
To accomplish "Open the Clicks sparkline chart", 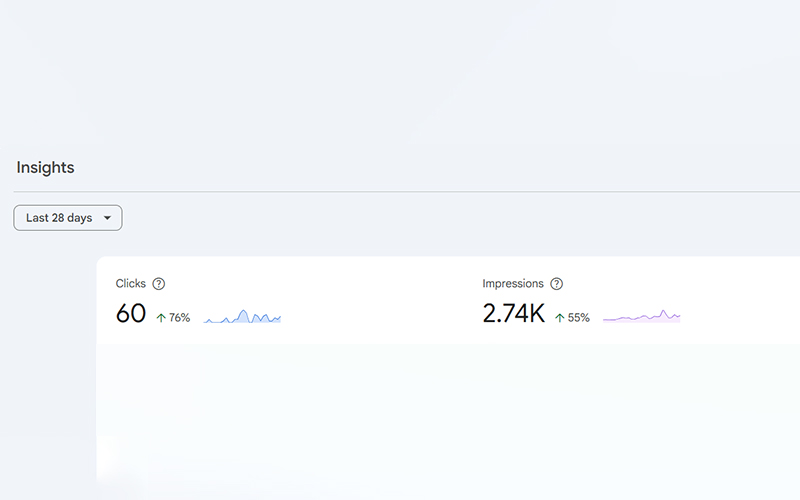I will coord(242,316).
